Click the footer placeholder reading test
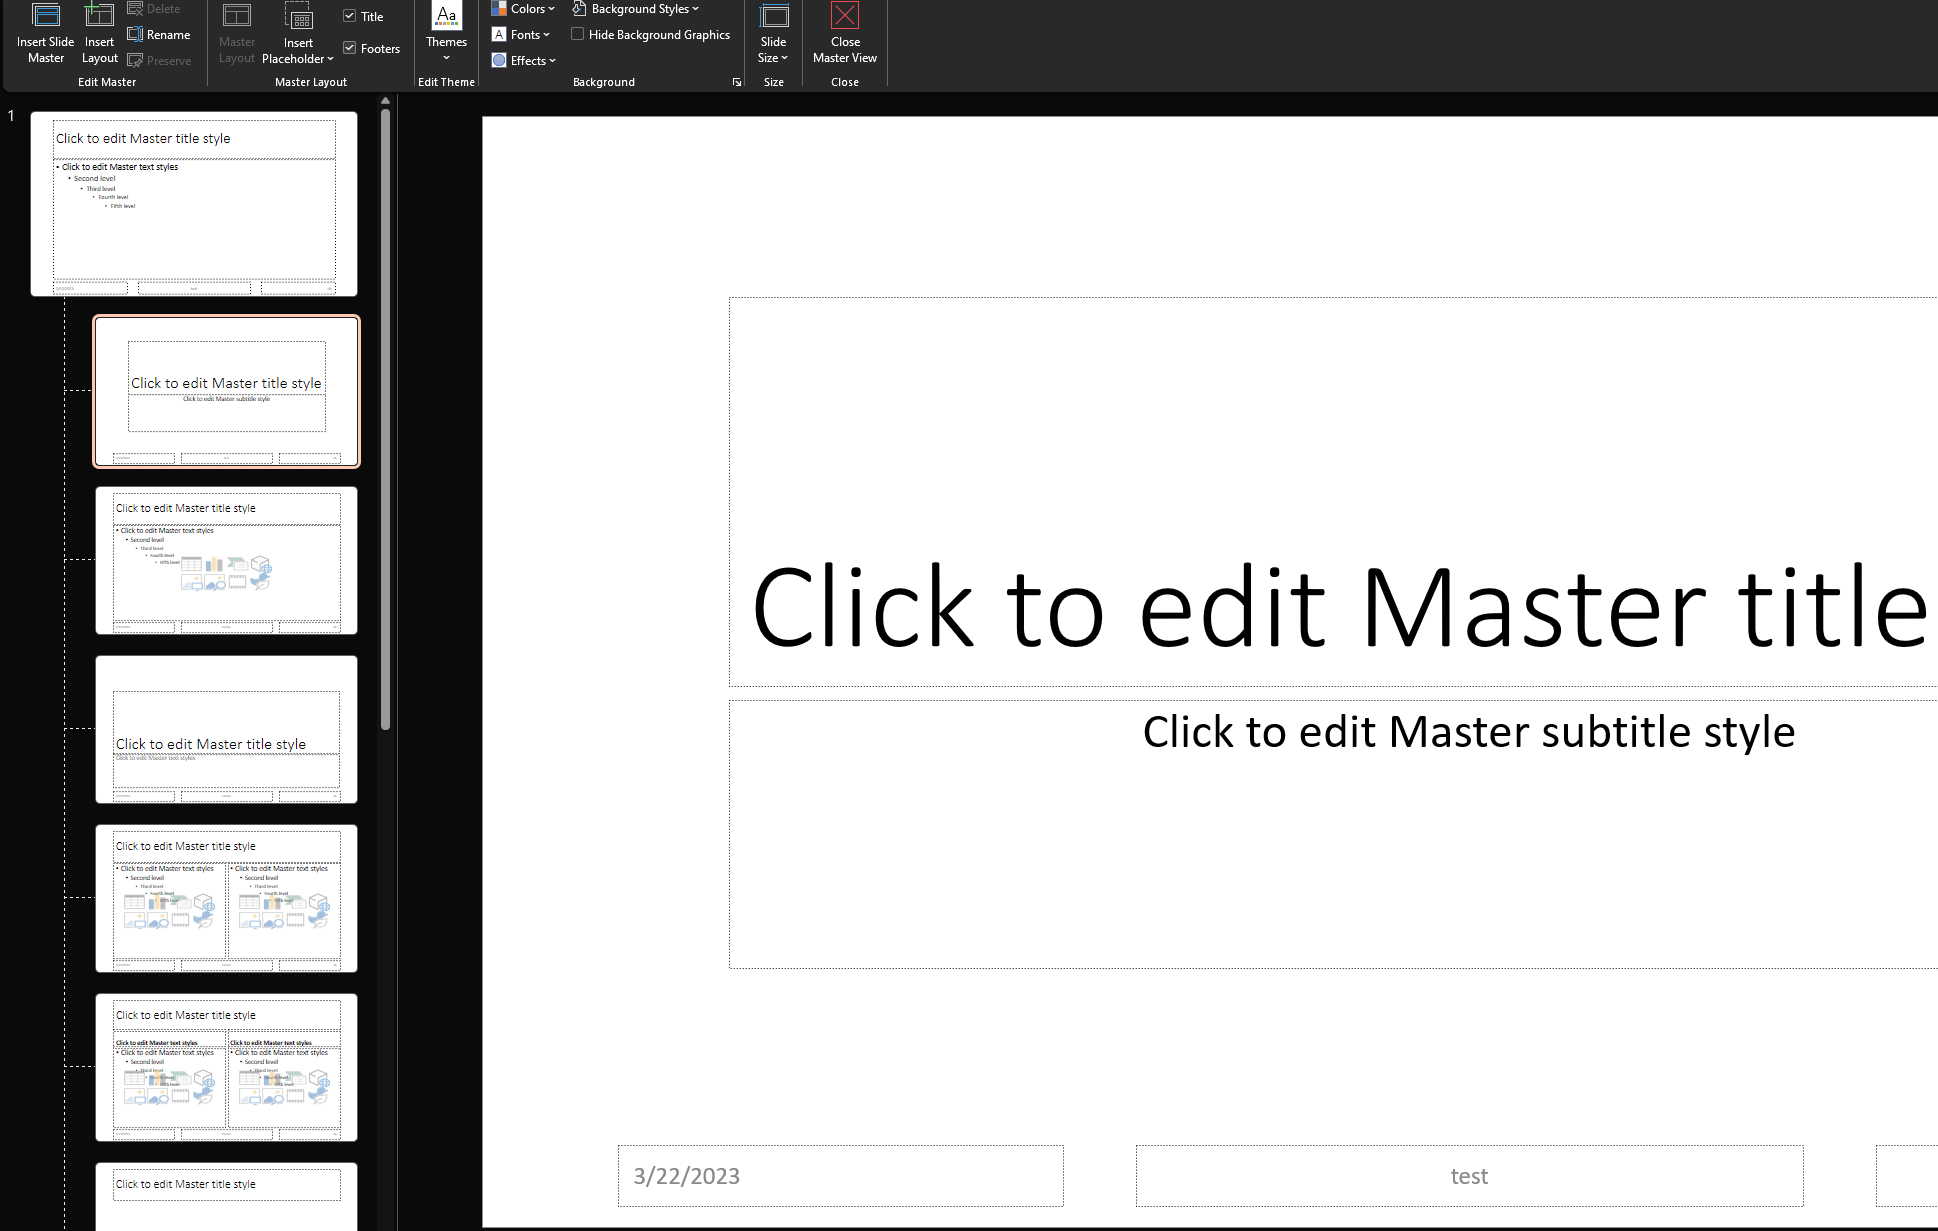 [x=1469, y=1176]
